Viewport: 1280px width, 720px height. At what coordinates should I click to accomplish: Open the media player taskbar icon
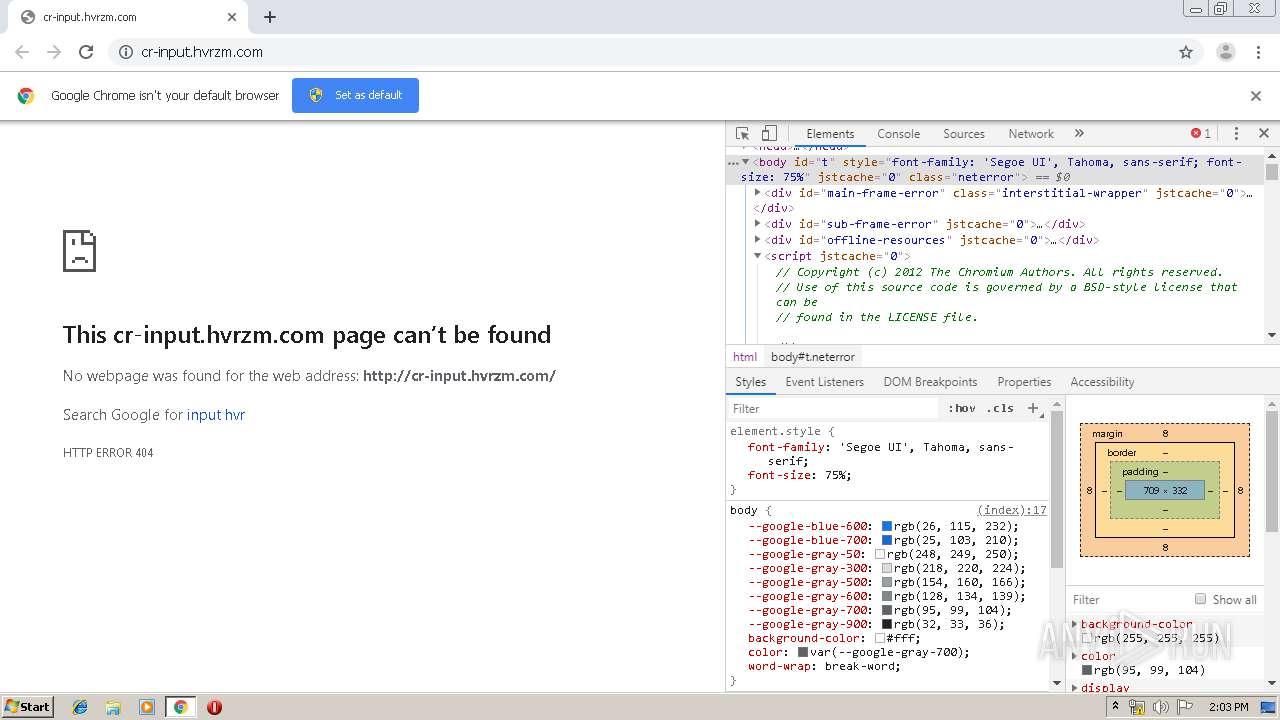147,707
